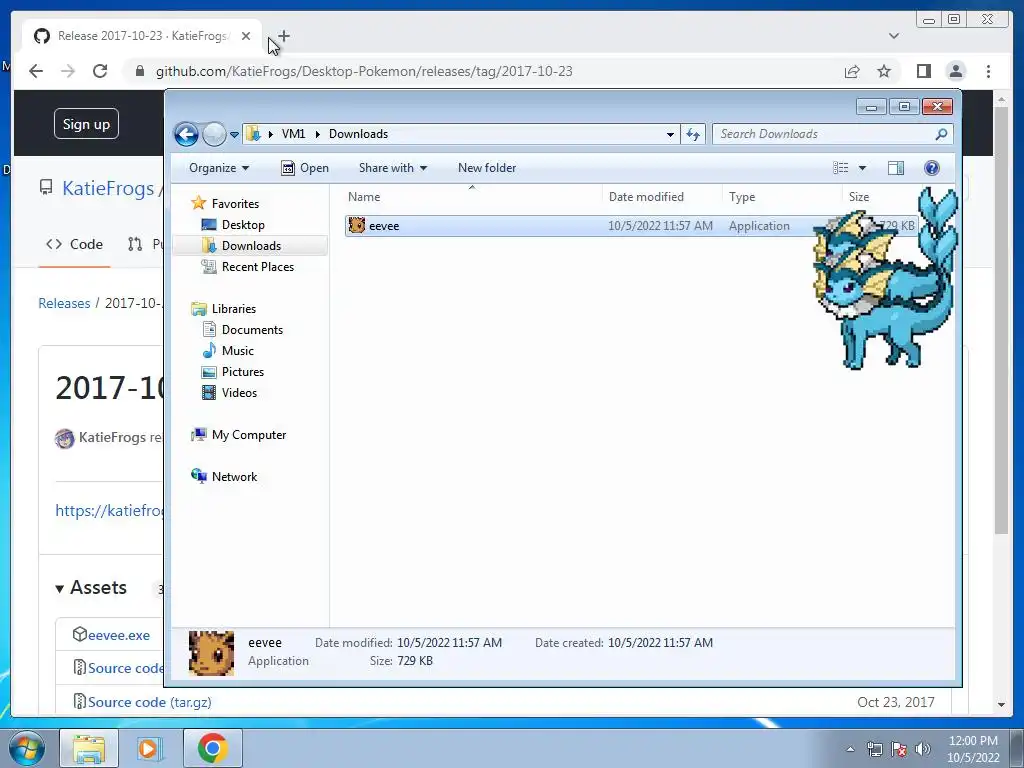This screenshot has height=768, width=1024.
Task: Select the Release 2017-10-23 Chrome tab
Action: (142, 36)
